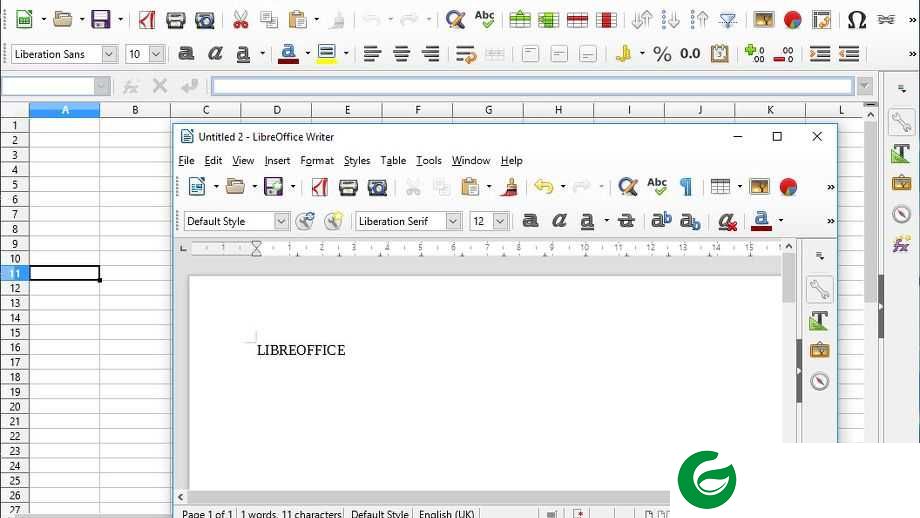The height and width of the screenshot is (518, 920).
Task: Open Writer Default Style paragraph dropdown
Action: tap(281, 221)
